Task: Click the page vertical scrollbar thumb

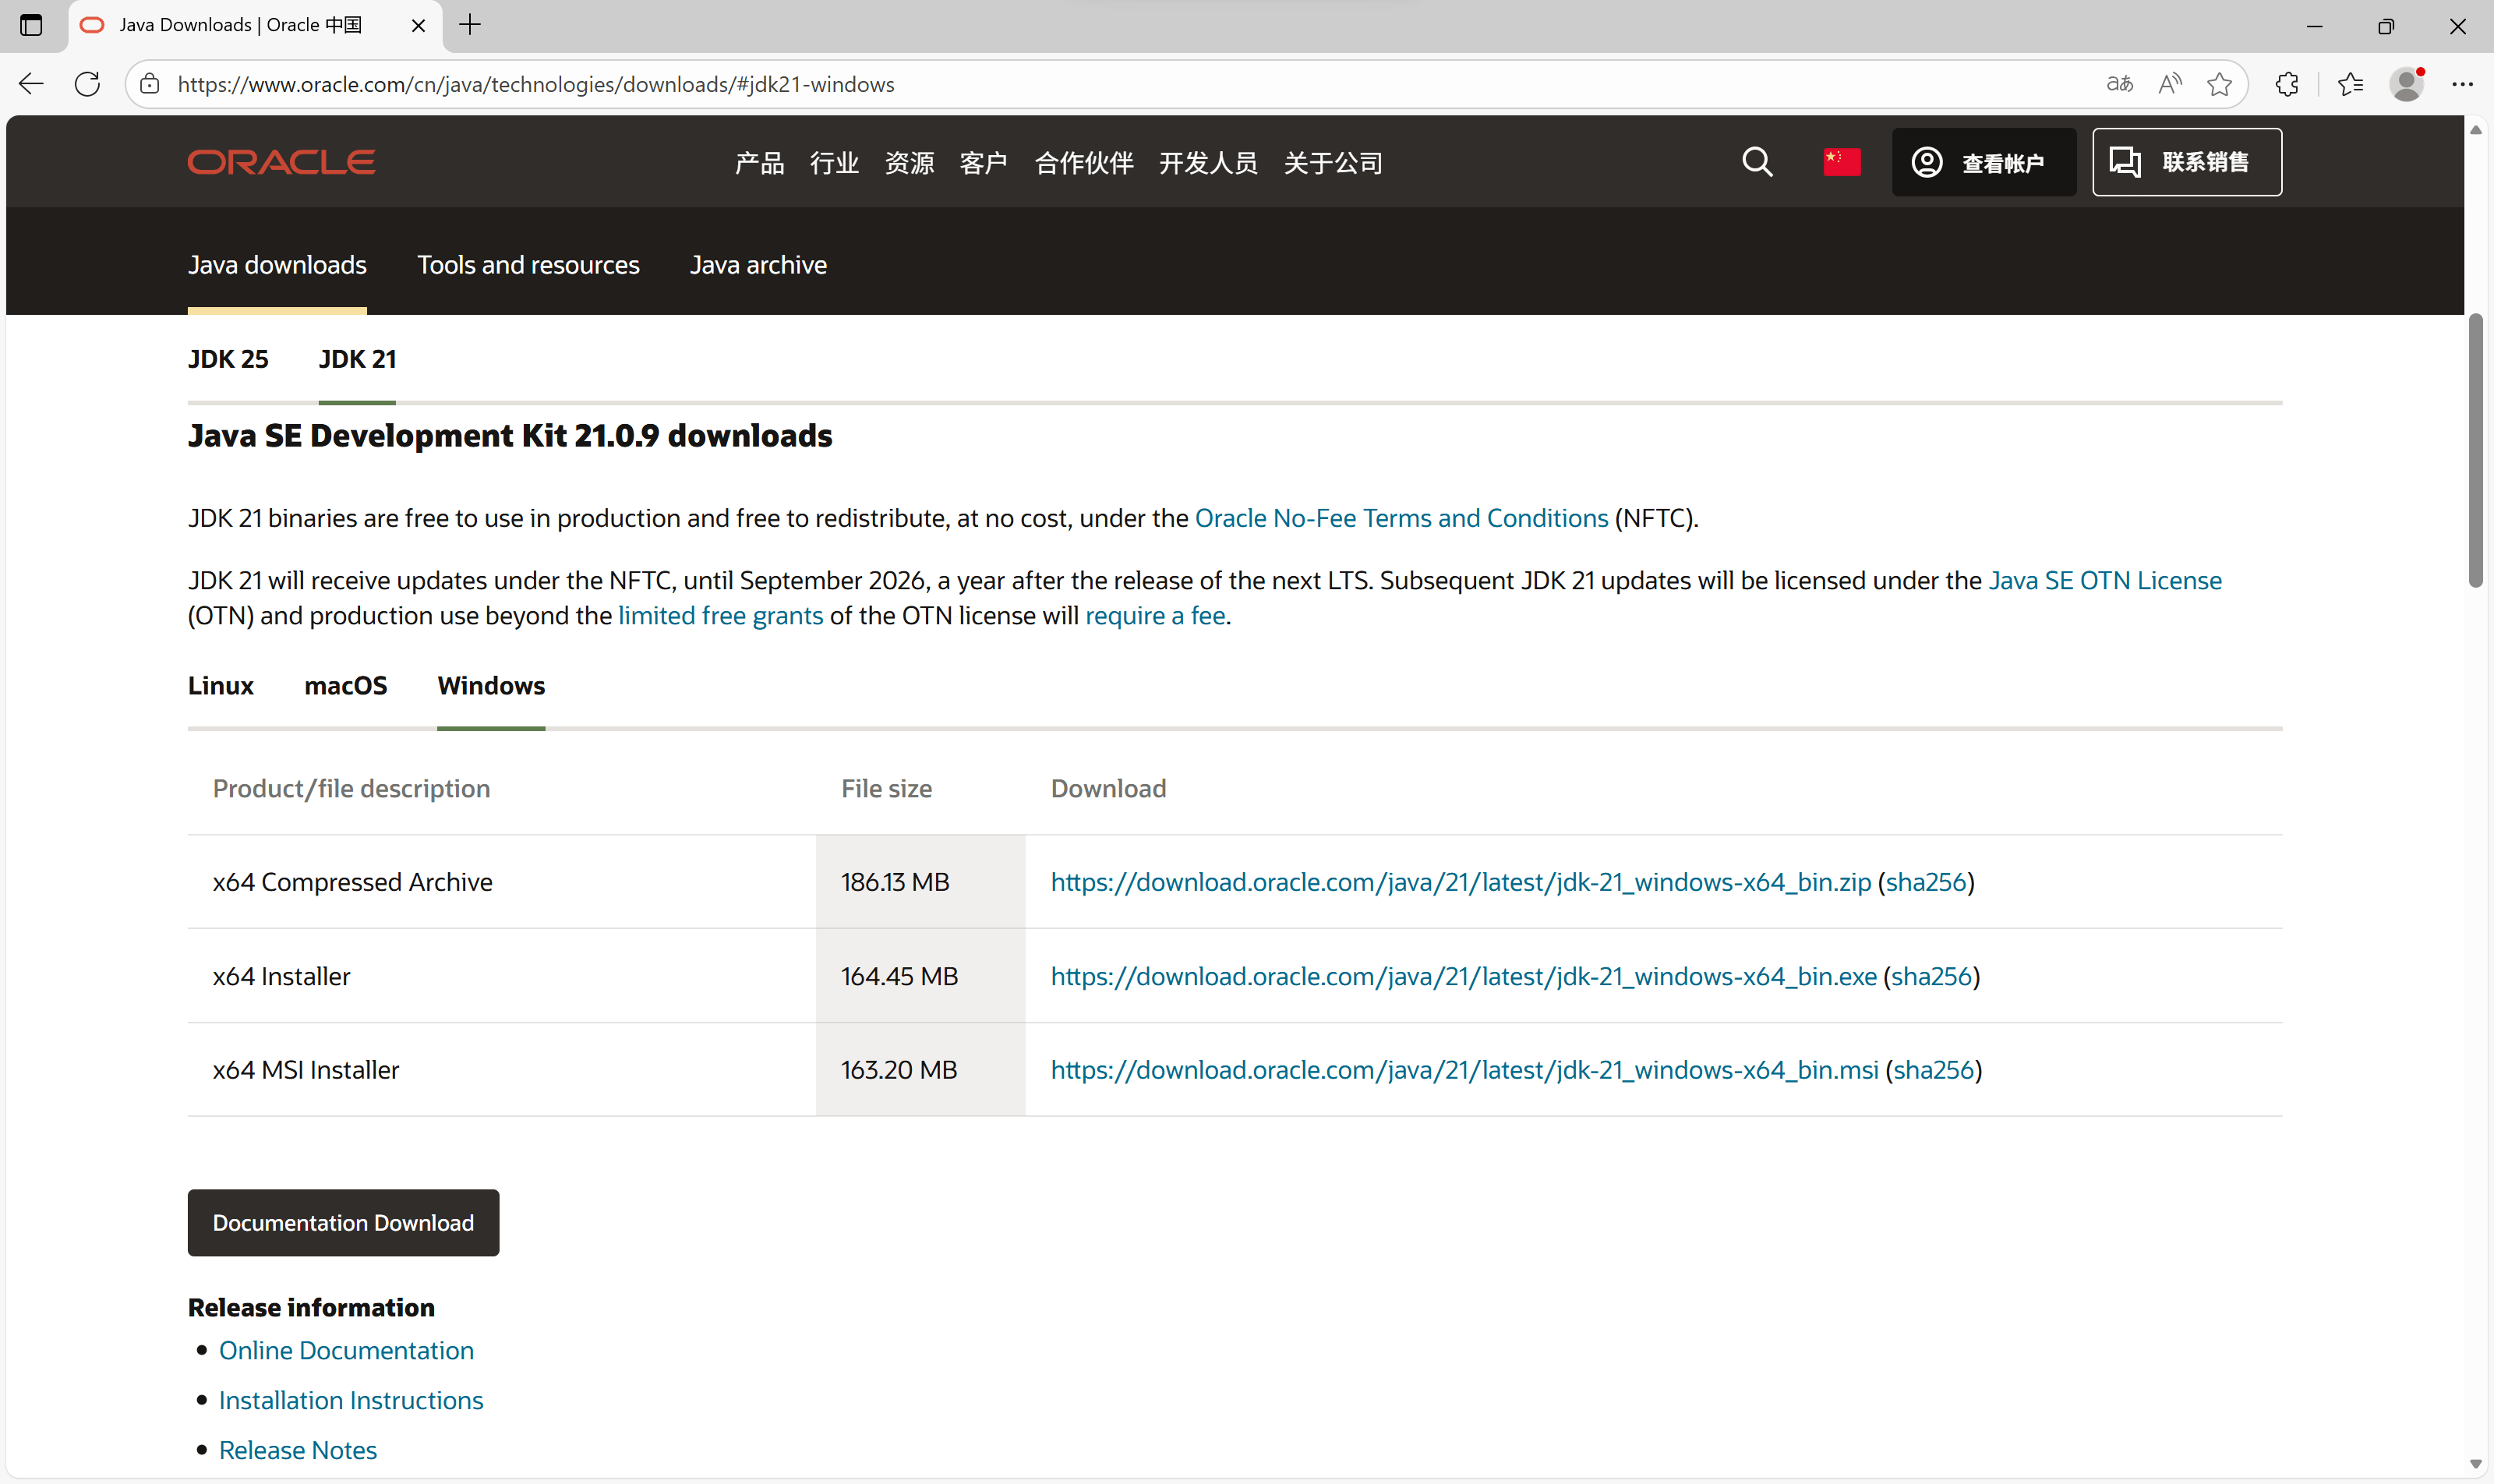Action: 2475,450
